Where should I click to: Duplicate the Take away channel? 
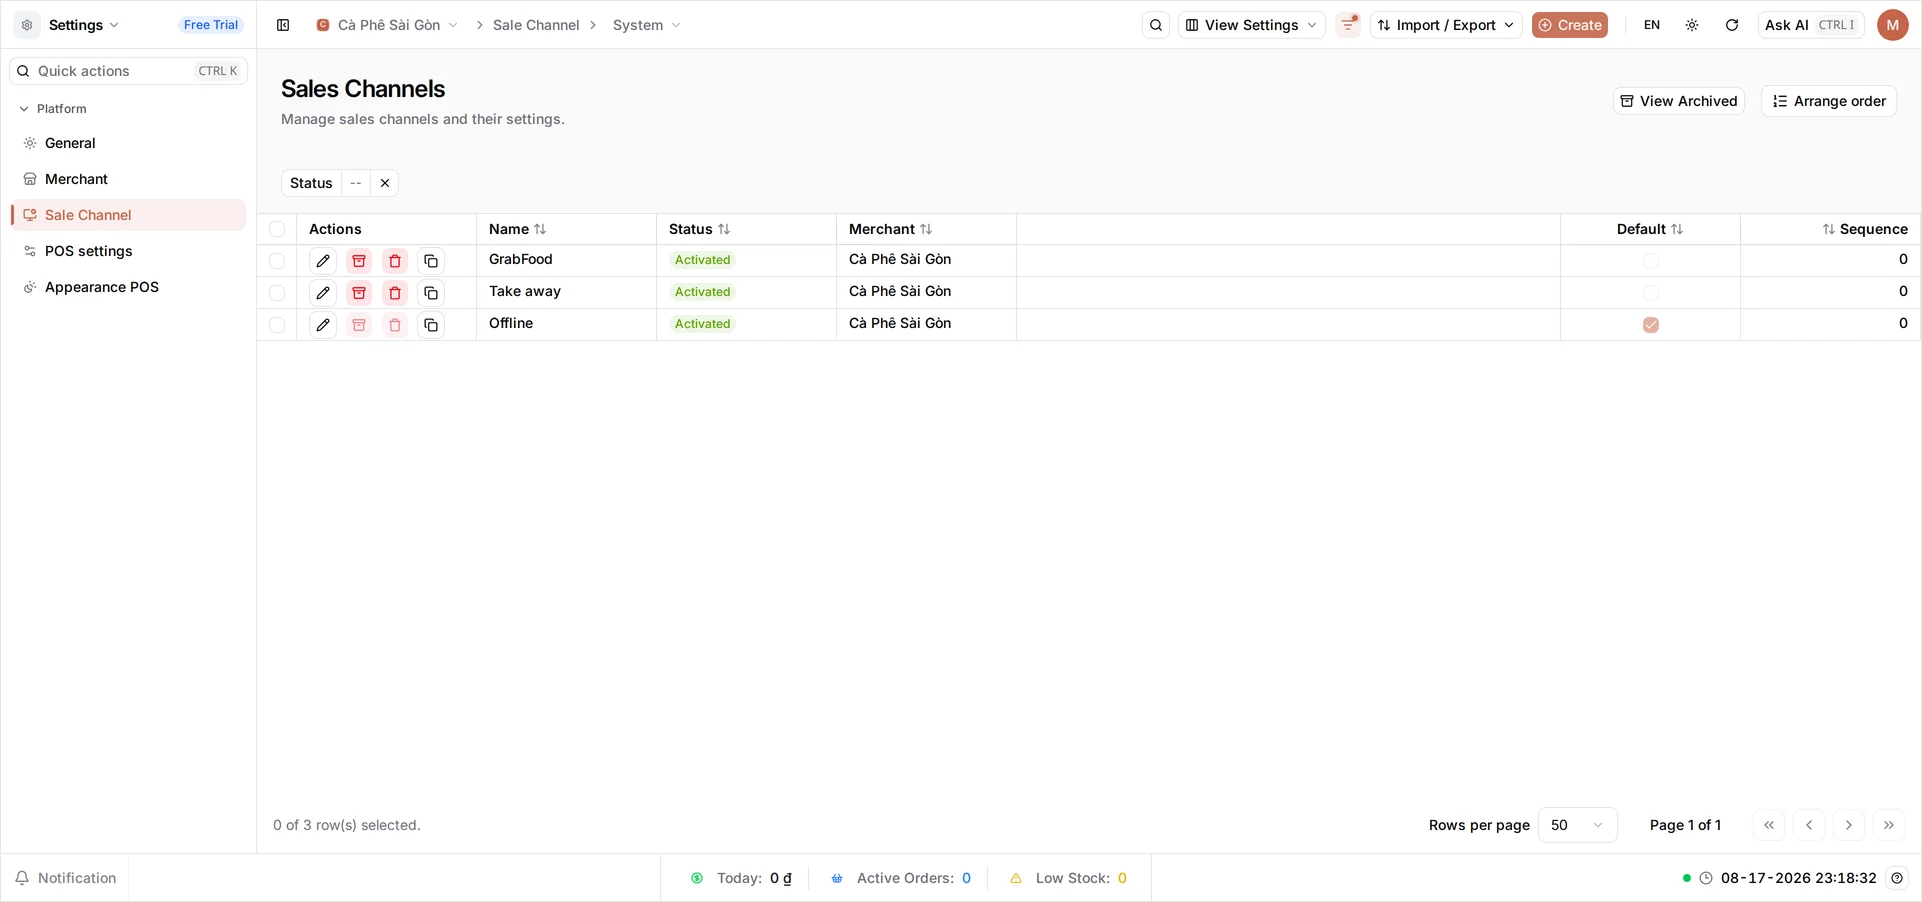click(431, 293)
